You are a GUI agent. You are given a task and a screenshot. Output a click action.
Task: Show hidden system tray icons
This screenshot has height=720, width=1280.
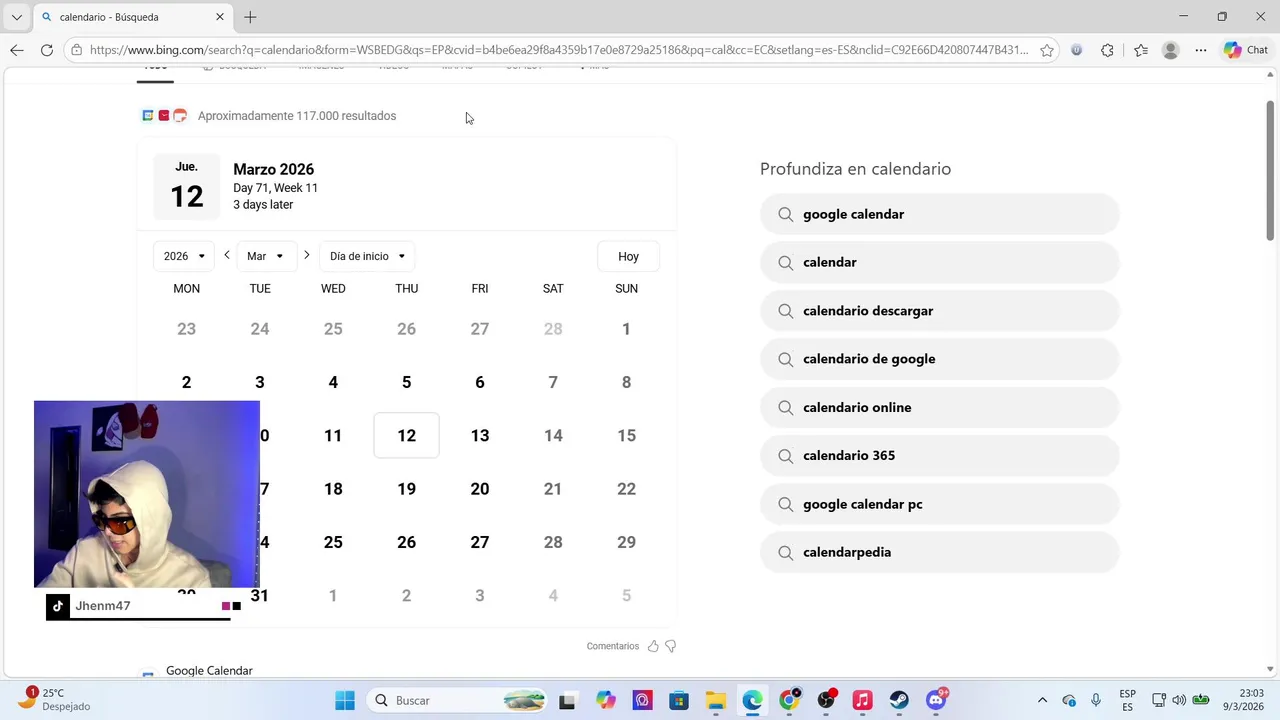[x=1042, y=700]
